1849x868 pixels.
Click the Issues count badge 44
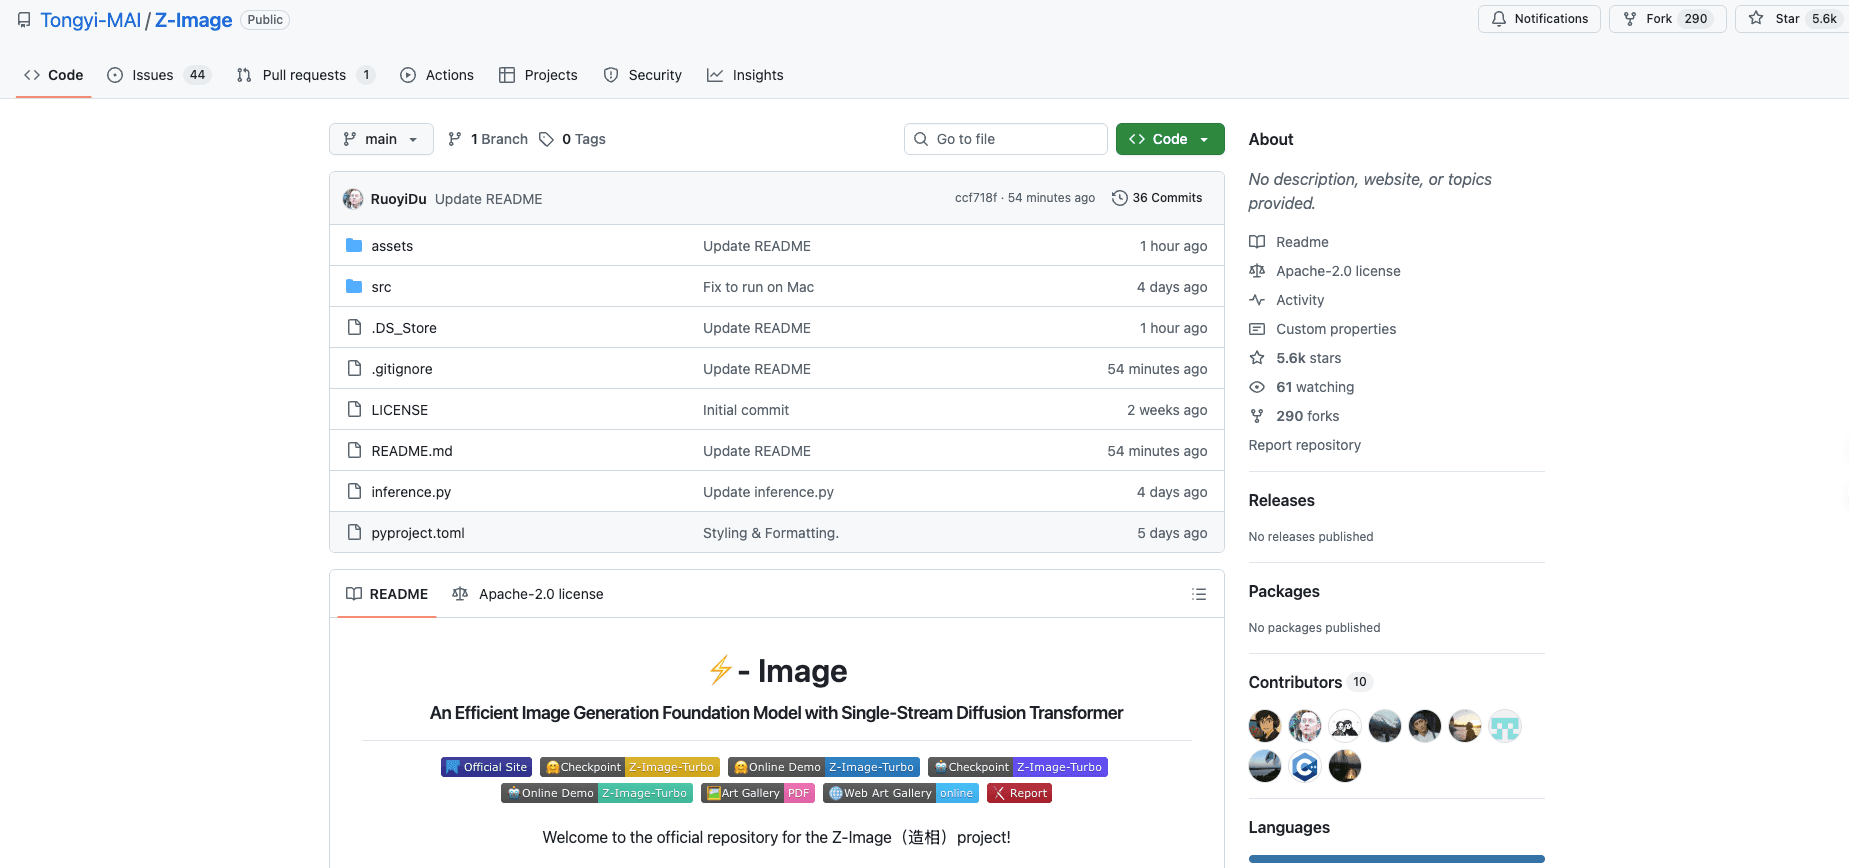click(197, 75)
